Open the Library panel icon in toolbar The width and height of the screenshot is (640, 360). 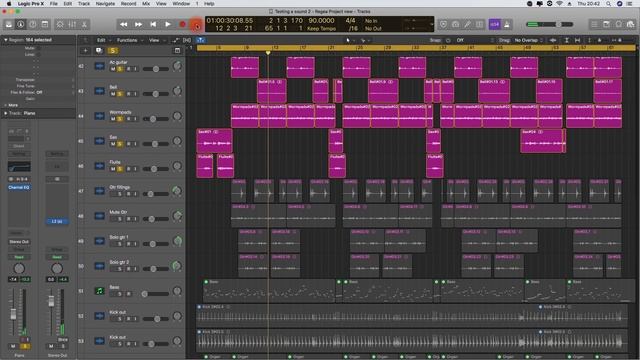pyautogui.click(x=9, y=24)
